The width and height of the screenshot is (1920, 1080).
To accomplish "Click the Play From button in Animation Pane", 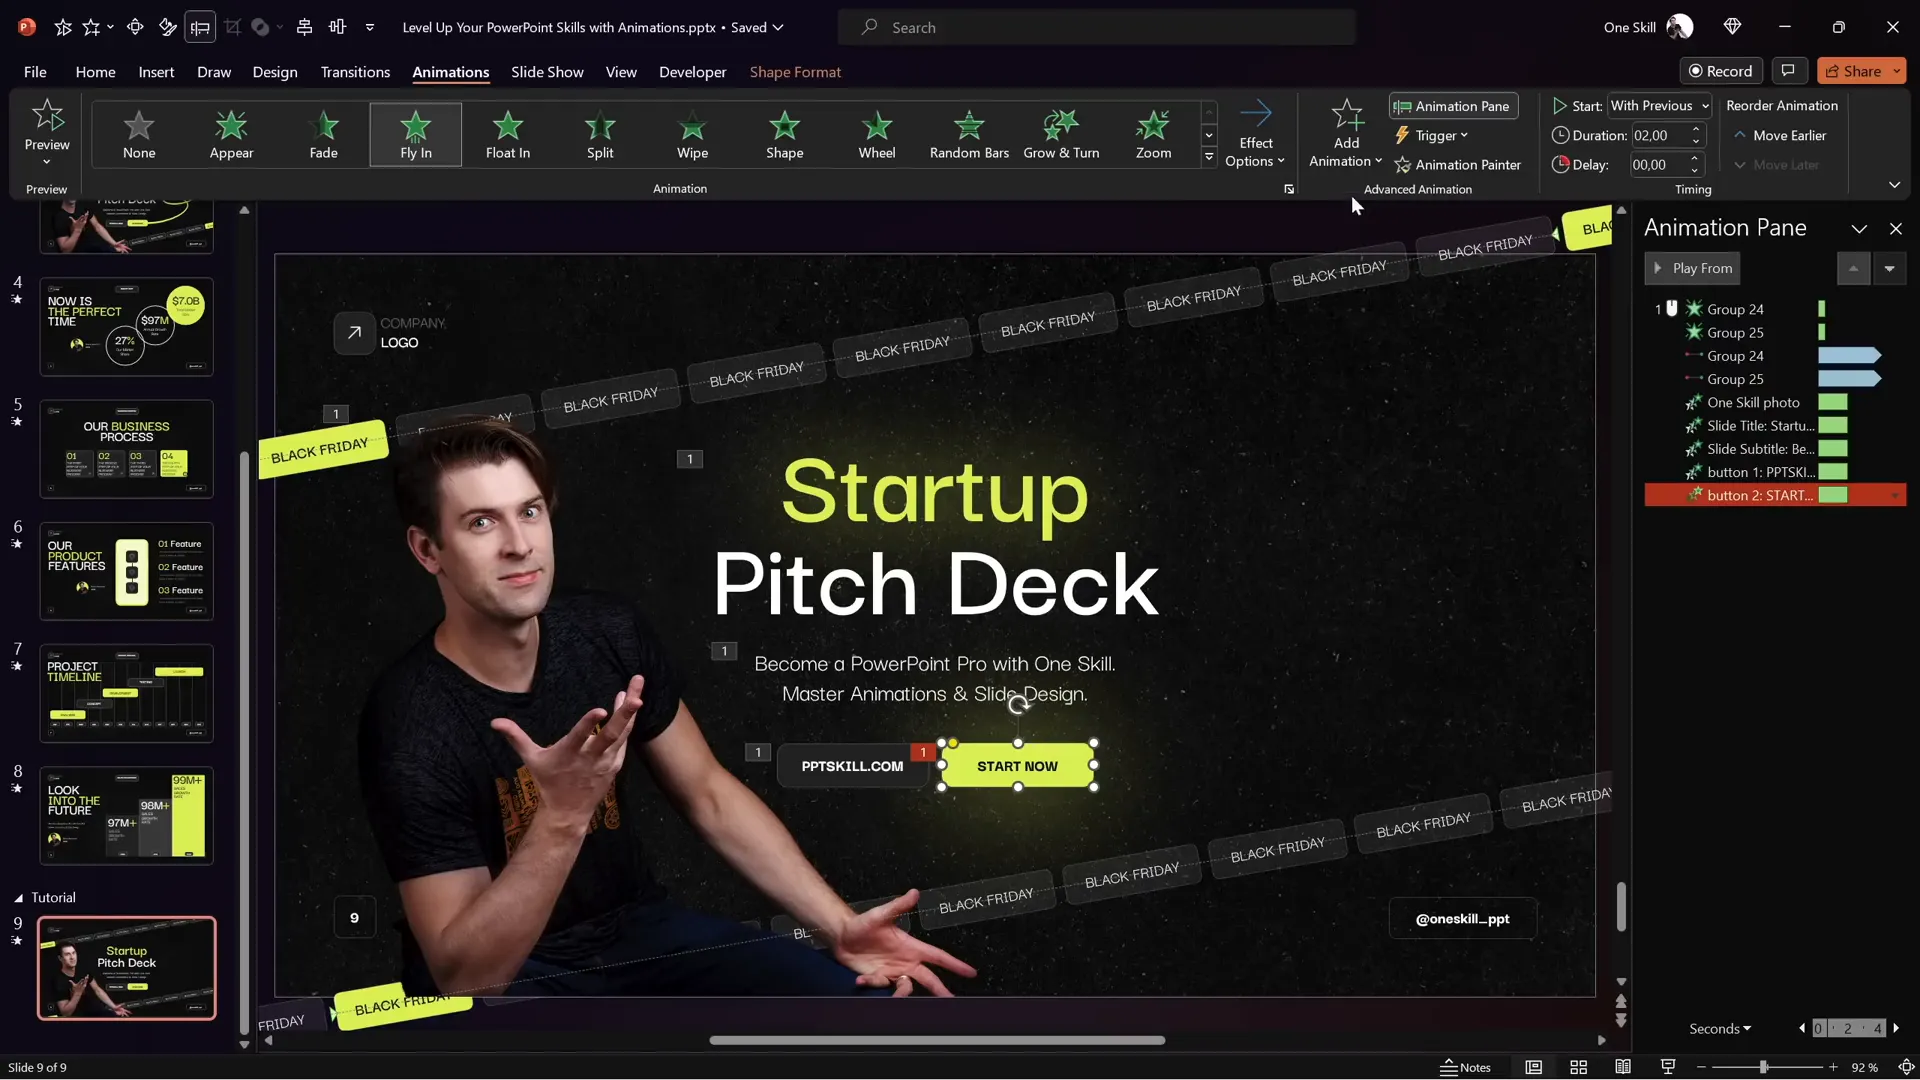I will pyautogui.click(x=1692, y=268).
